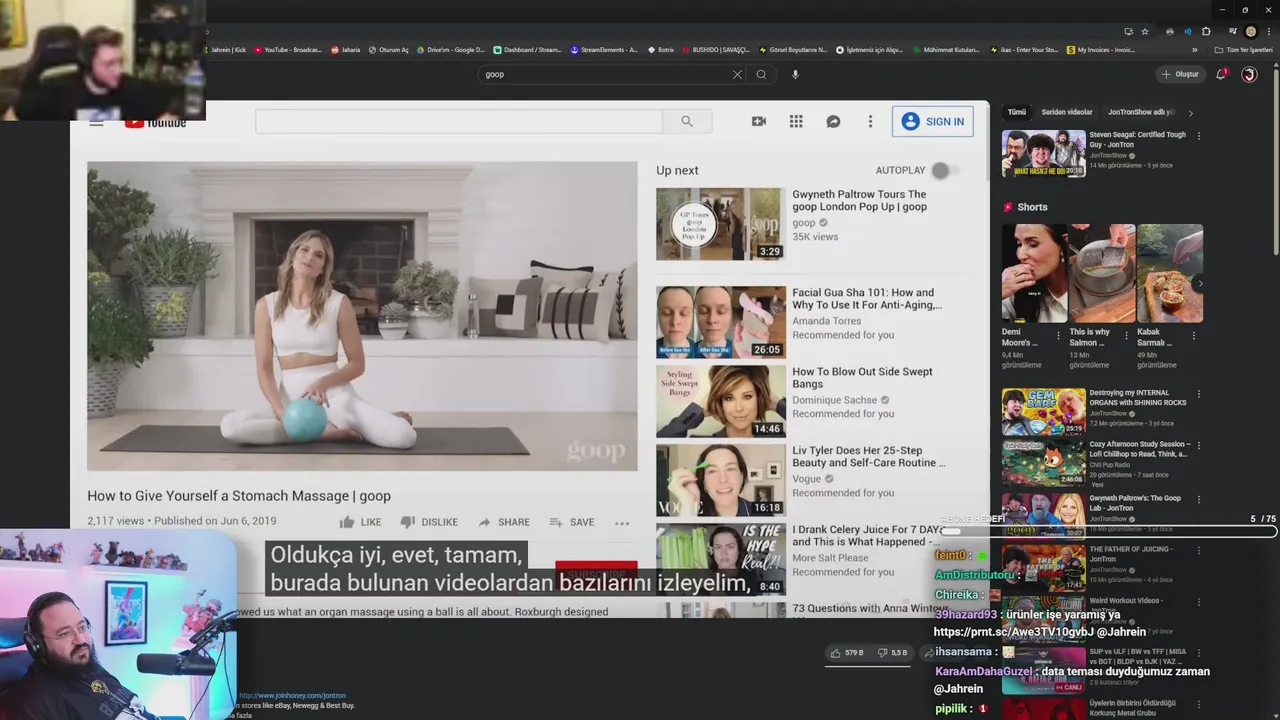Click the SIGN IN button
This screenshot has height=720, width=1280.
click(933, 121)
